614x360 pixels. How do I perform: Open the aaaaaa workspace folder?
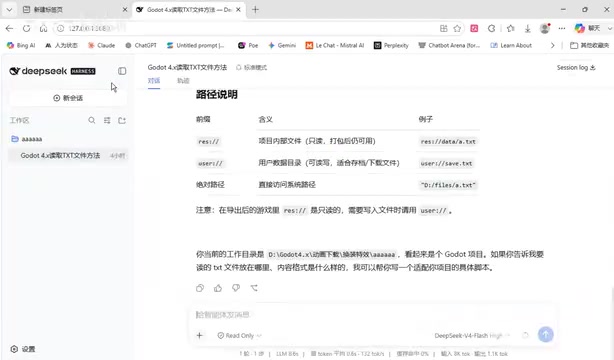(27, 139)
